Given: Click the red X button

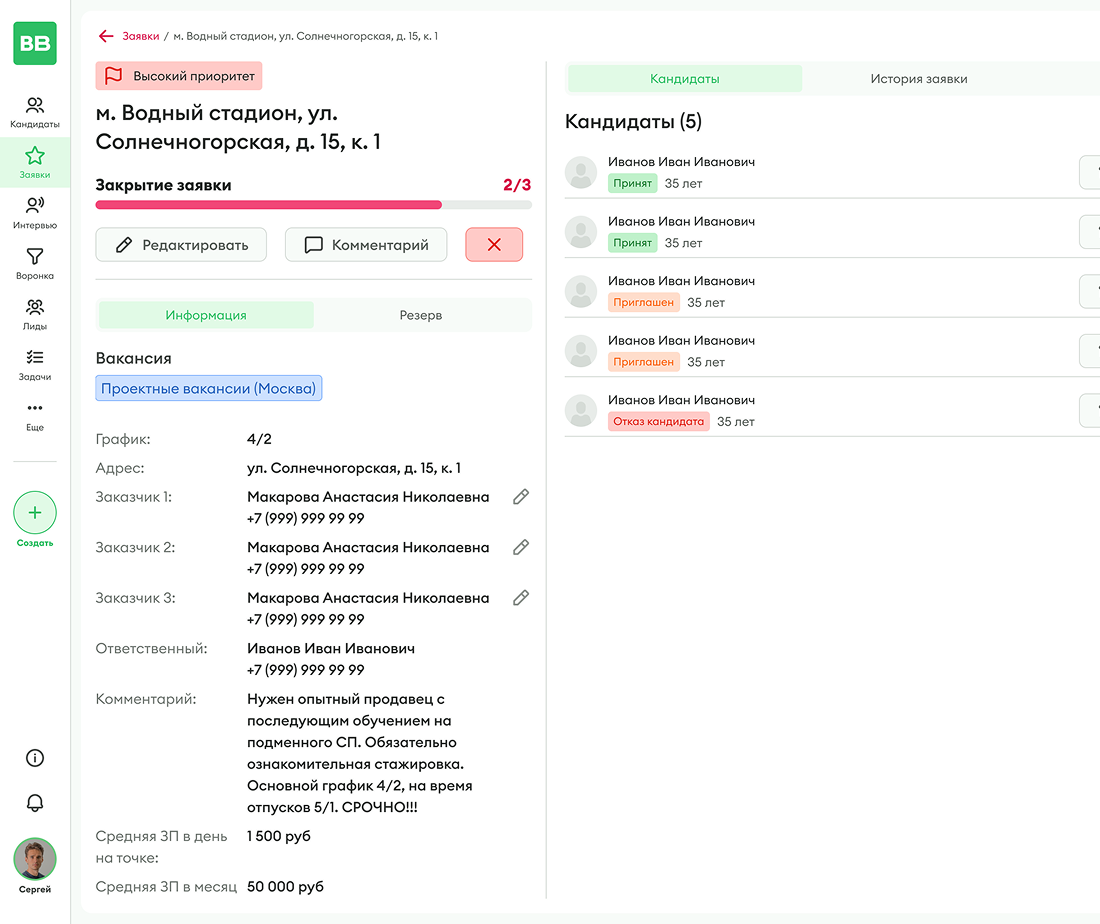Looking at the screenshot, I should pyautogui.click(x=494, y=245).
